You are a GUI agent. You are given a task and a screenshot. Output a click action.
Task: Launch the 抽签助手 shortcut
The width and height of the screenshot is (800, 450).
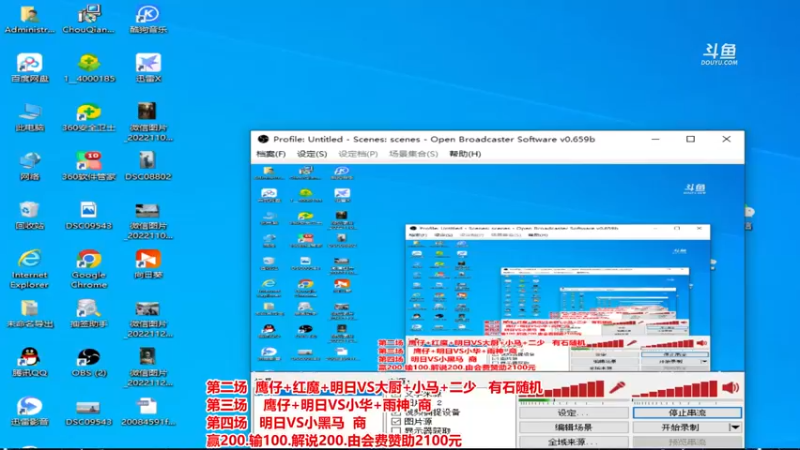tap(89, 313)
